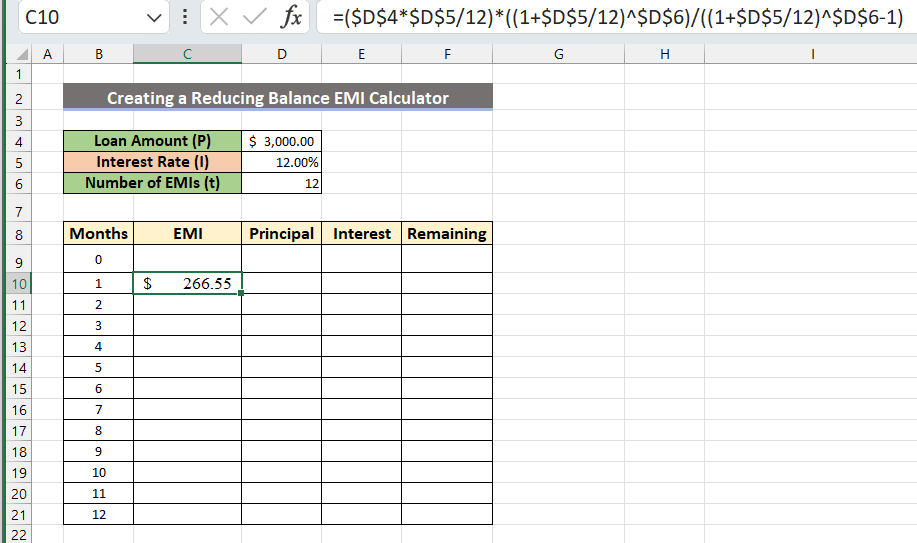Select column H header
Screen dimensions: 917x543
point(664,54)
